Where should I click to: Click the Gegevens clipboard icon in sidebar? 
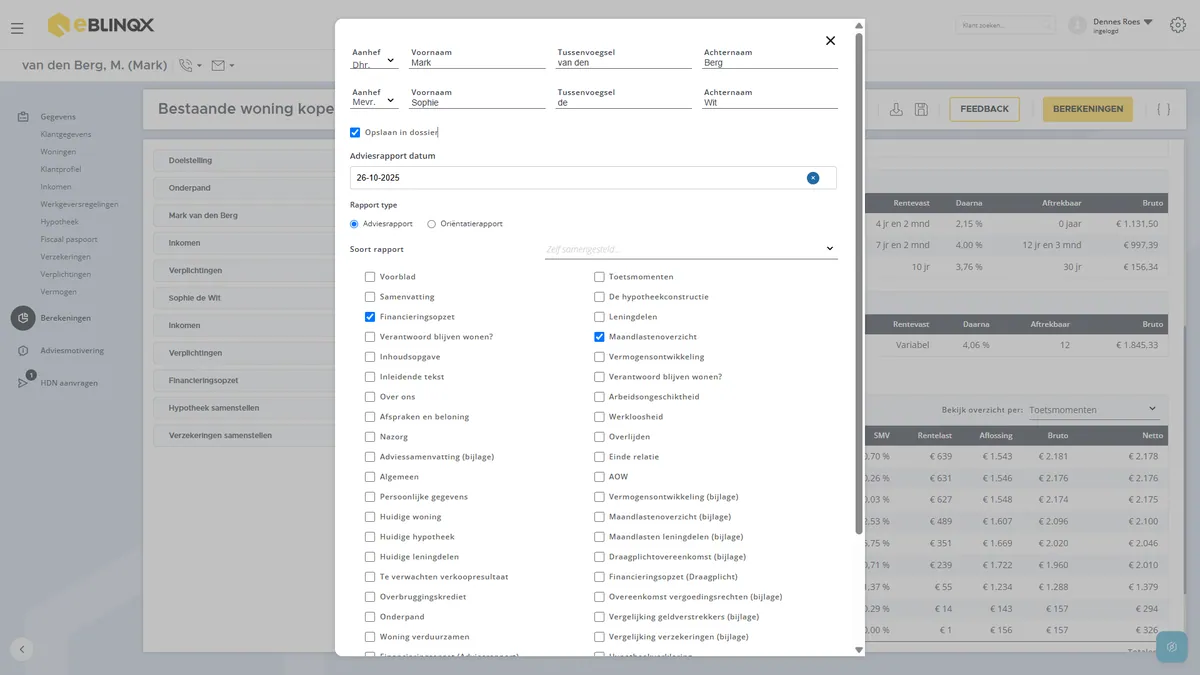(22, 117)
